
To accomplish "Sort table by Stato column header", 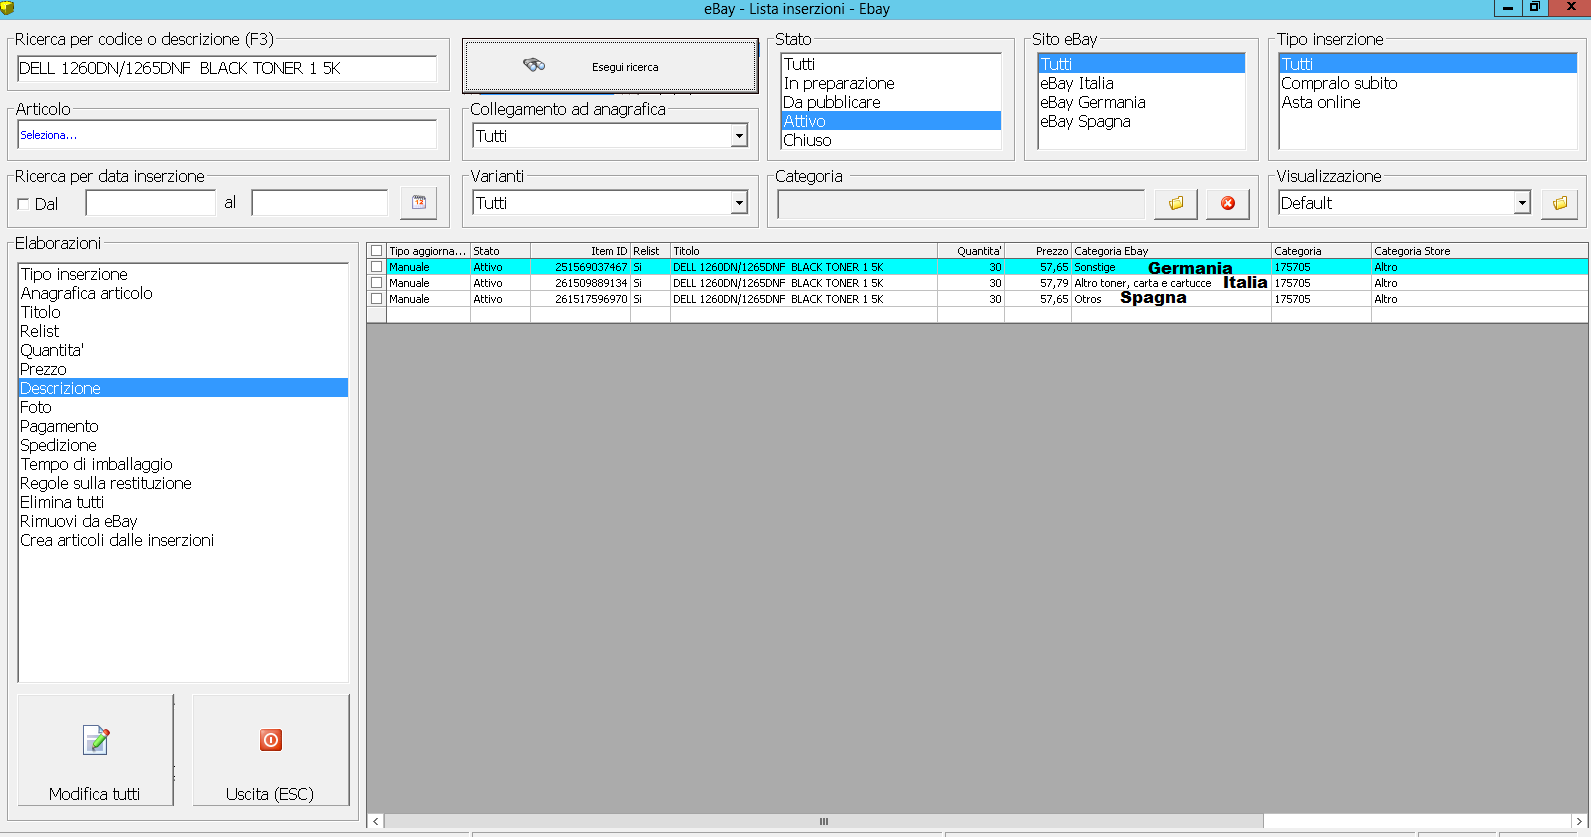I will point(500,251).
